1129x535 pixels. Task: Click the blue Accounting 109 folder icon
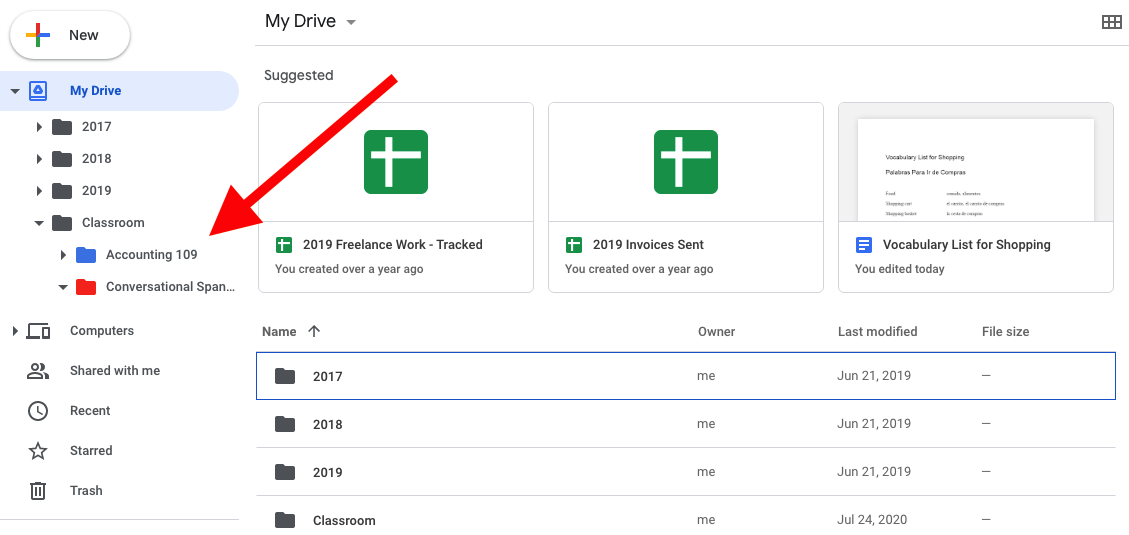coord(86,254)
